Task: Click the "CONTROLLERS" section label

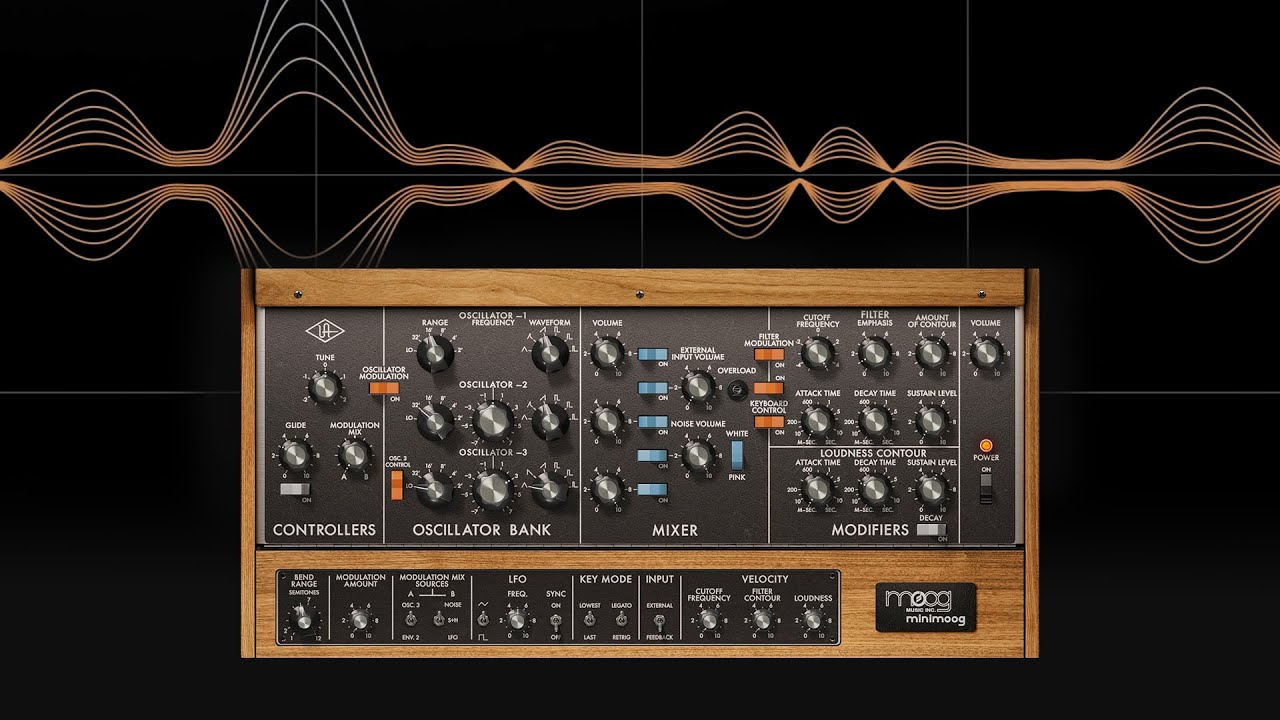Action: tap(324, 530)
